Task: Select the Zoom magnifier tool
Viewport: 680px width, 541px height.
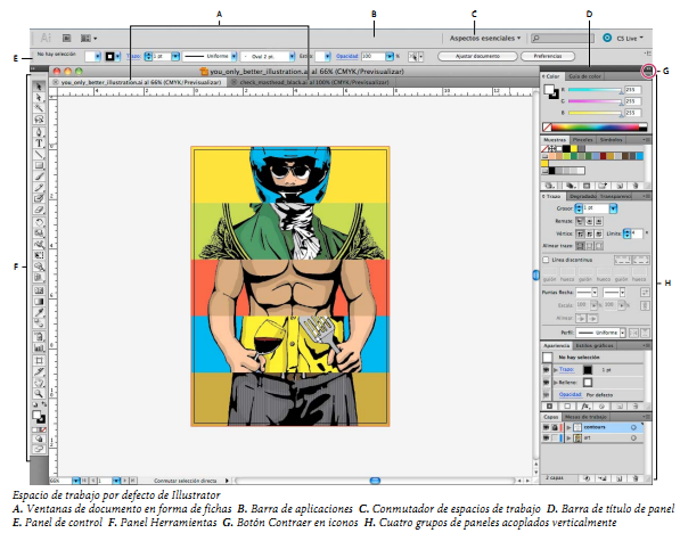Action: (39, 393)
